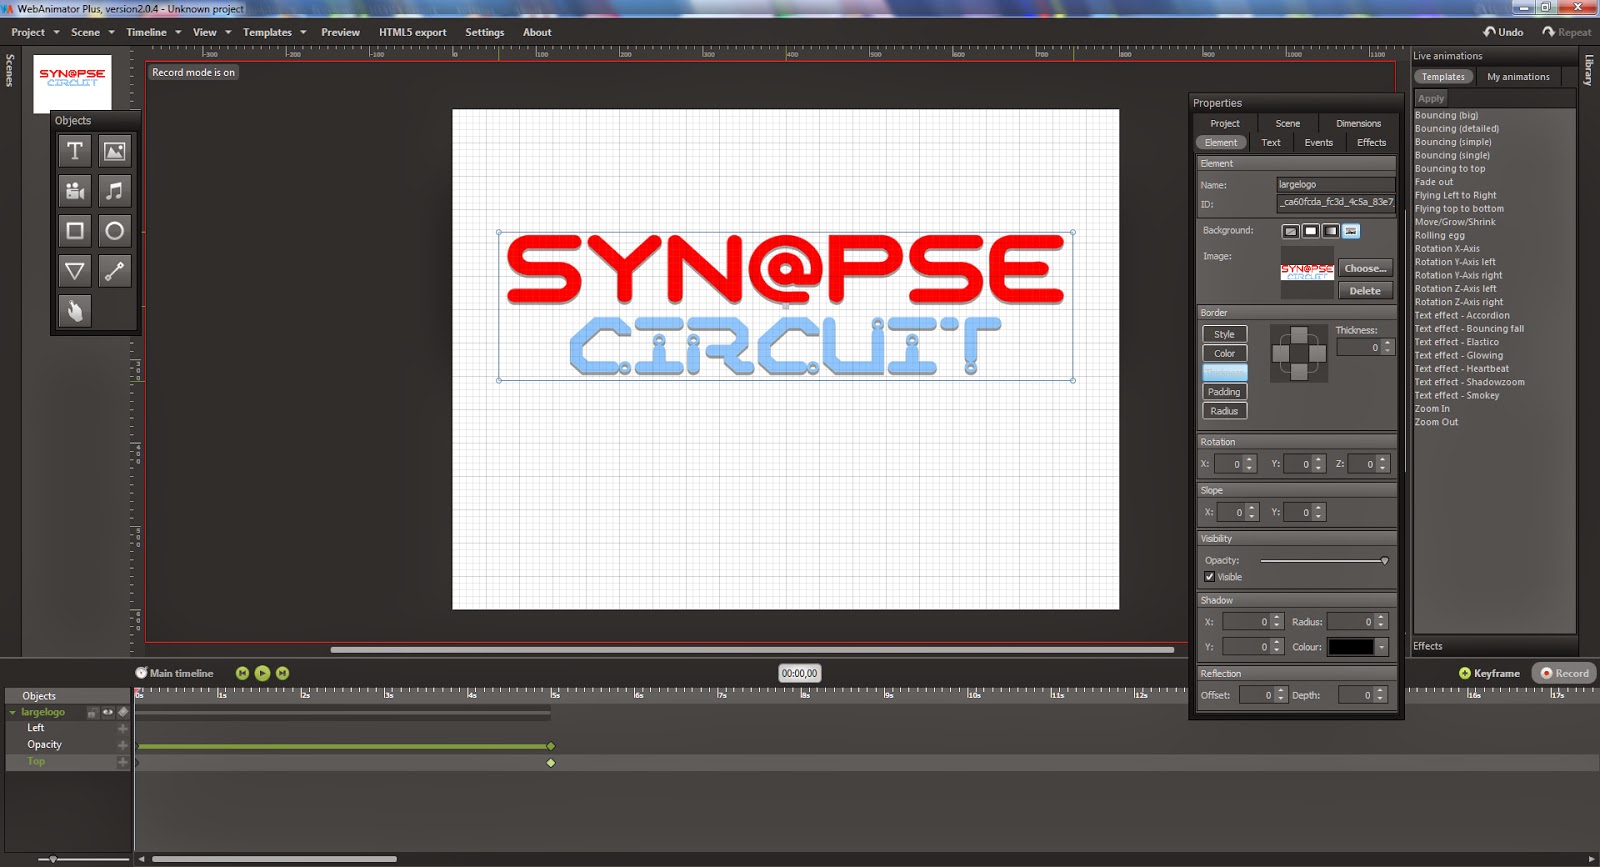Add a keyframe on the Opacity property row
Image resolution: width=1600 pixels, height=867 pixels.
[123, 745]
